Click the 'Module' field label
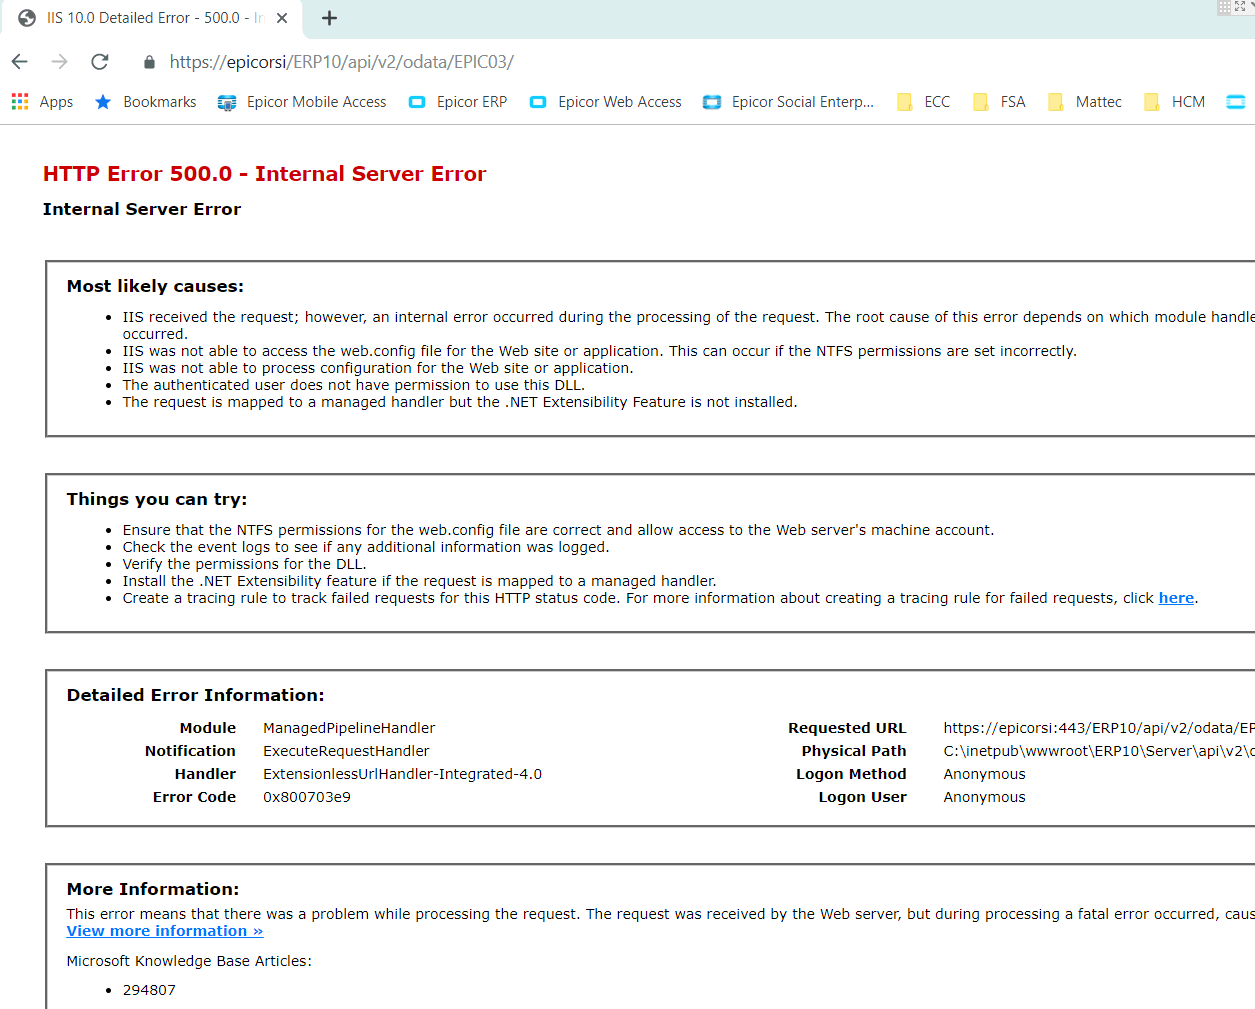 click(x=208, y=728)
